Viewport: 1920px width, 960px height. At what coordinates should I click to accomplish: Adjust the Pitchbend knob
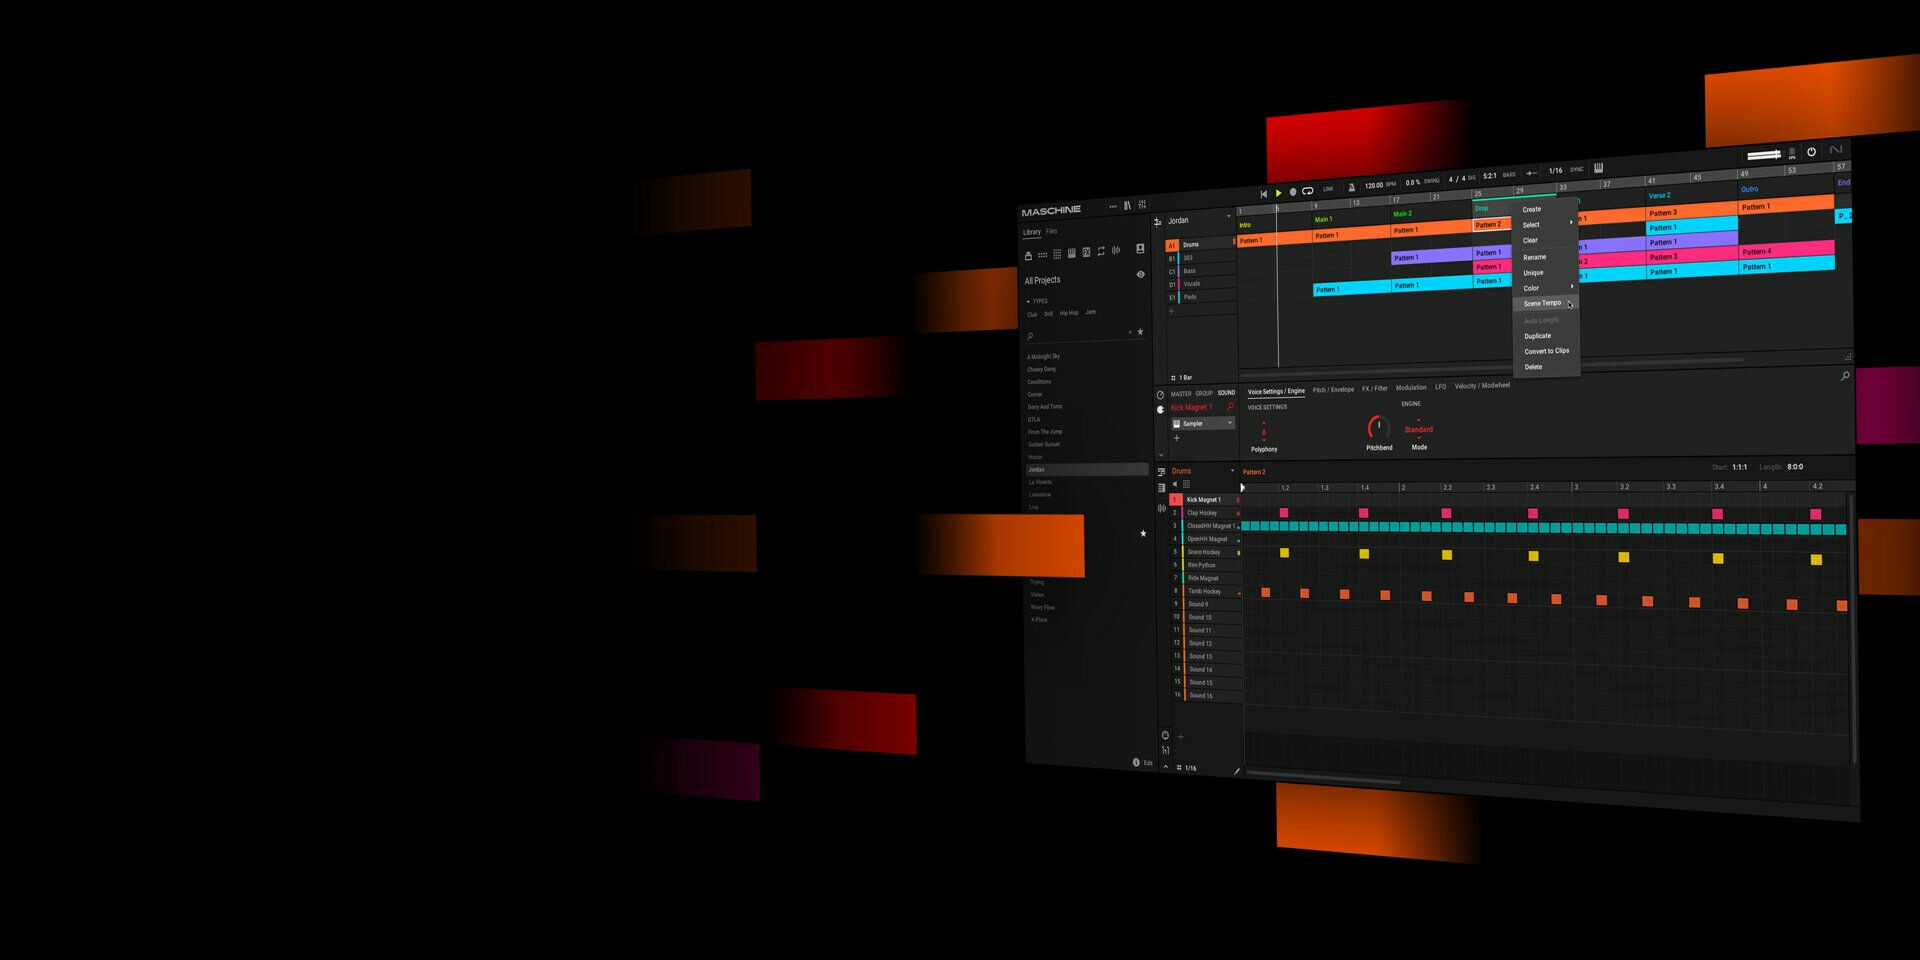coord(1378,427)
